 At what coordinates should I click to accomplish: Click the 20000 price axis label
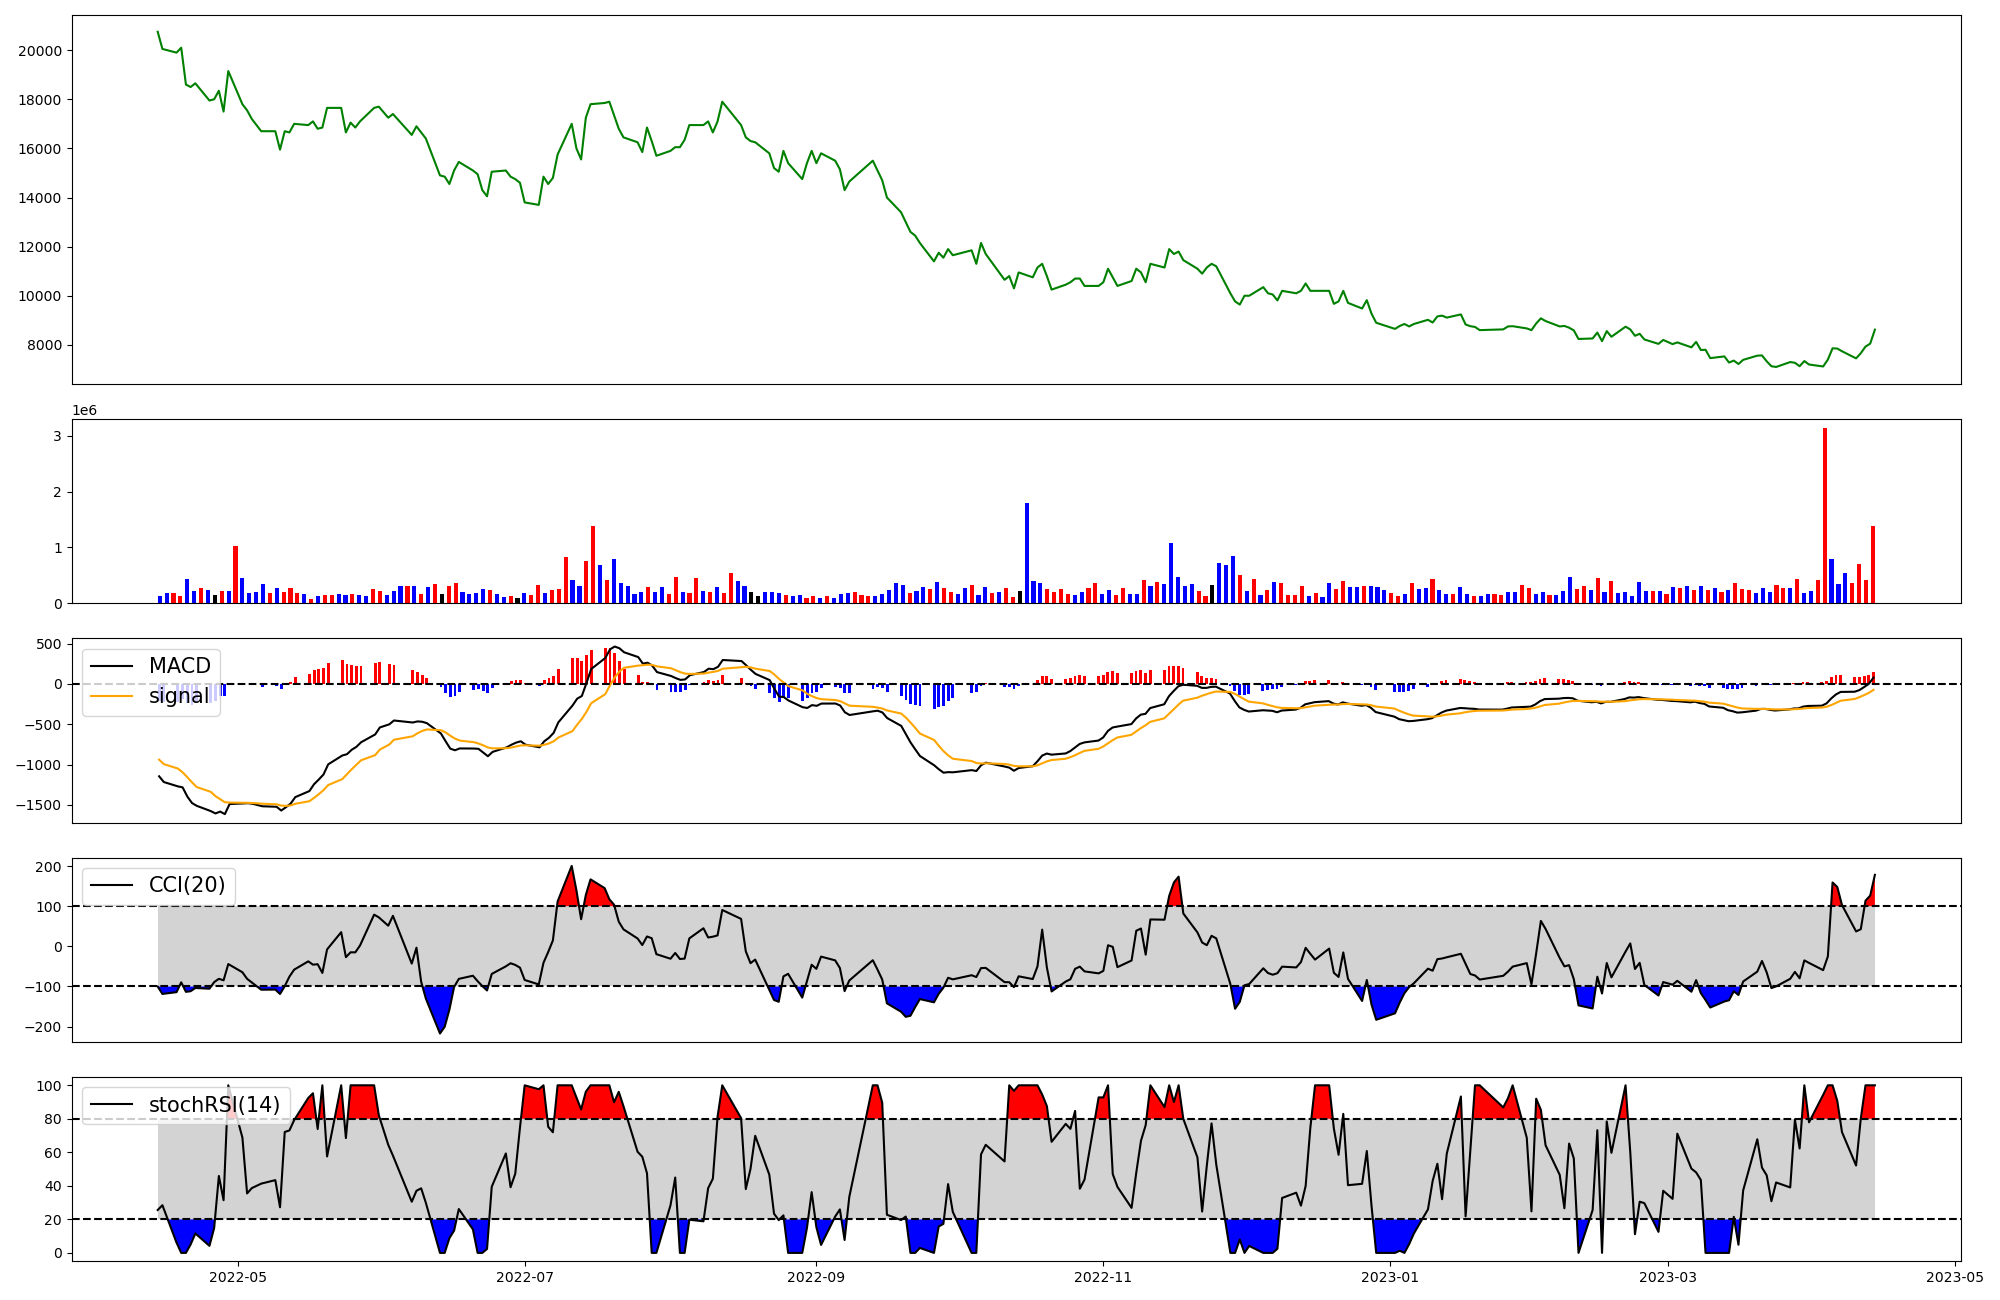[41, 51]
